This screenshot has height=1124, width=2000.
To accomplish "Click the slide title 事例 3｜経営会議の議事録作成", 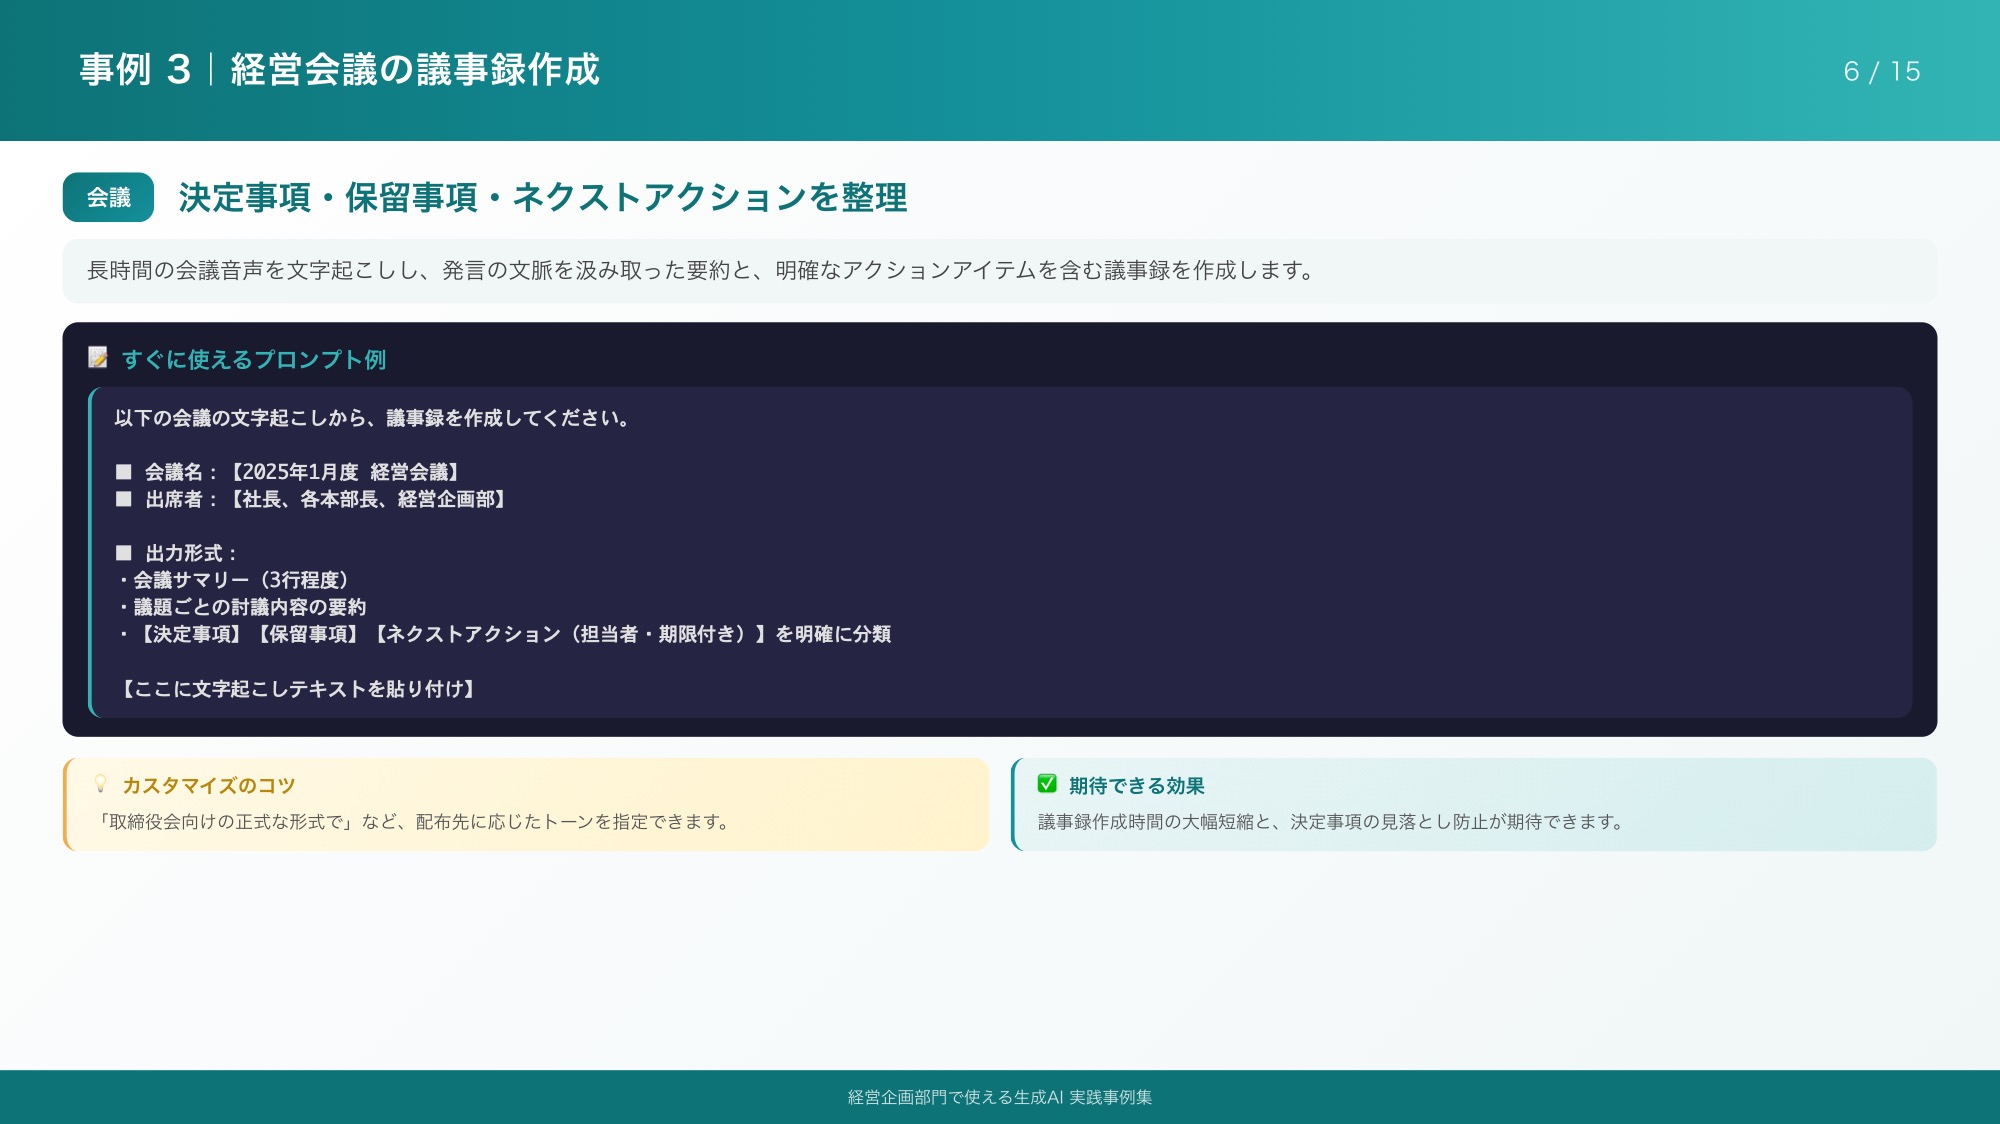I will coord(339,70).
